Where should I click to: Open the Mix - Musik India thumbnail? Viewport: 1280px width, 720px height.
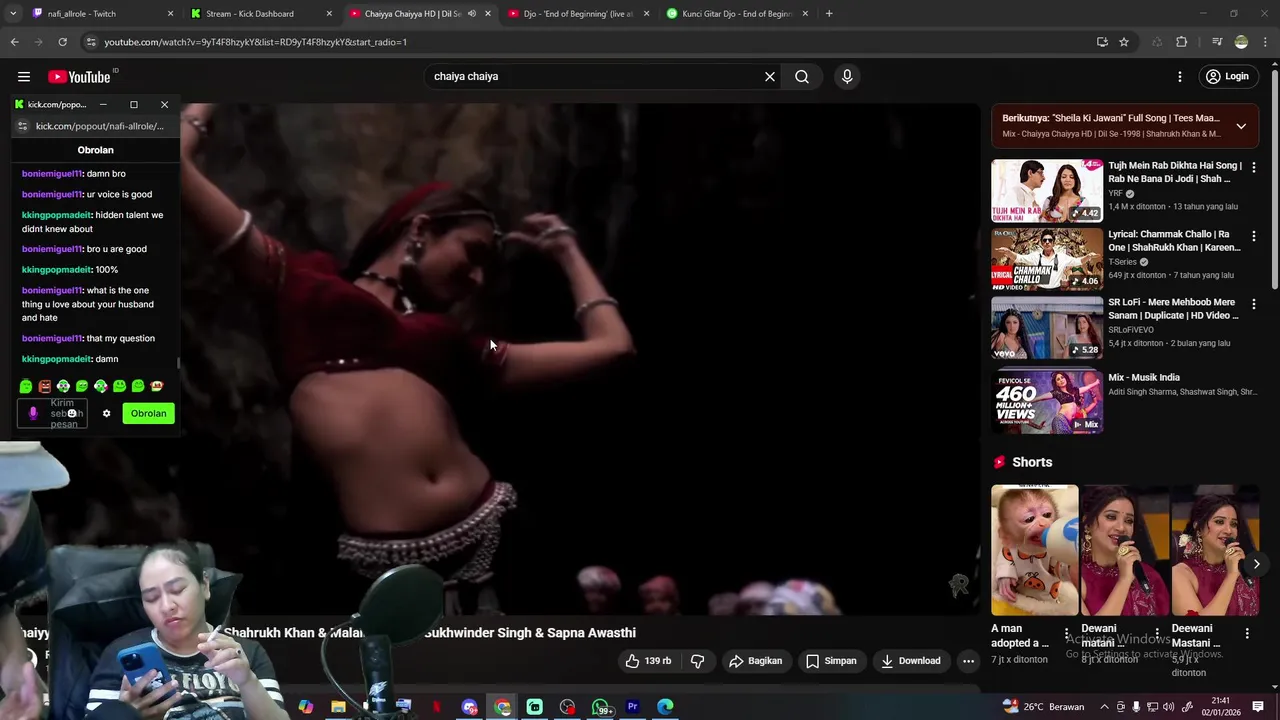pyautogui.click(x=1046, y=401)
